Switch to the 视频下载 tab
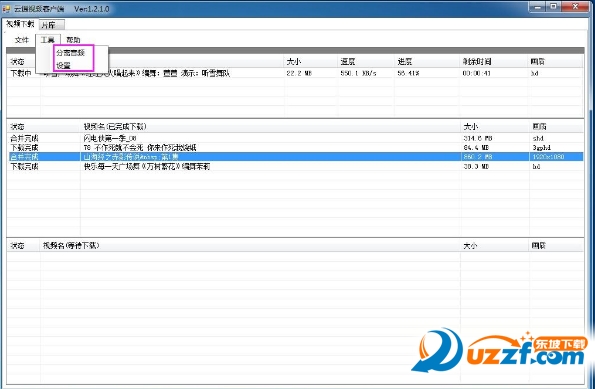595x389 pixels. point(20,24)
